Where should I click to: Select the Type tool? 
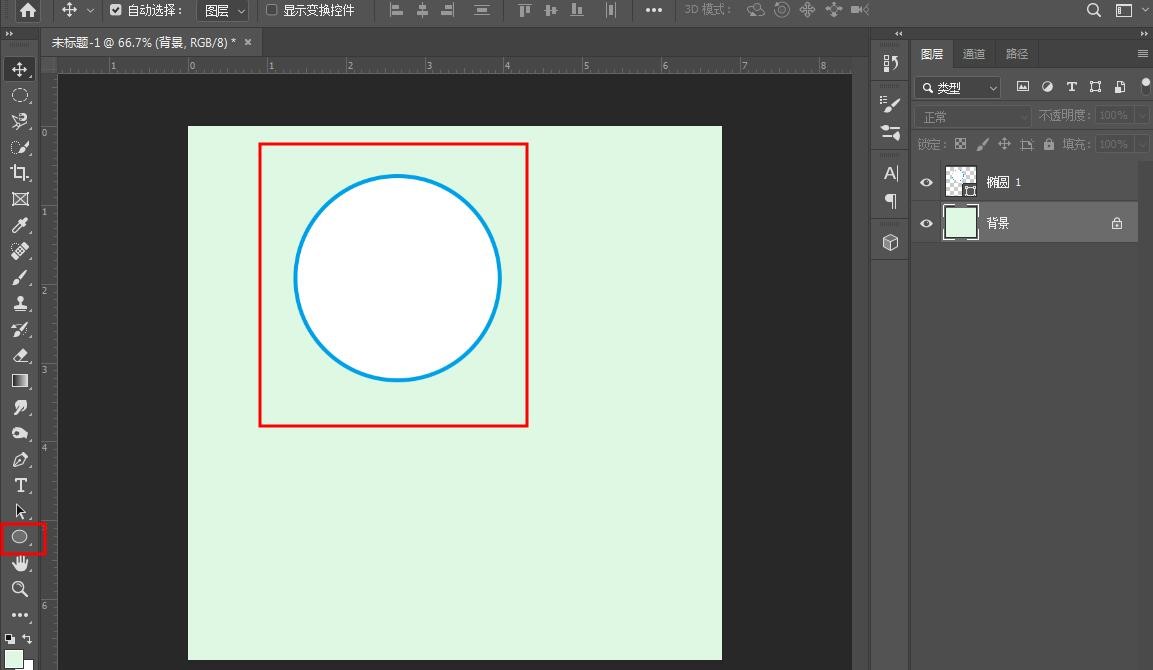coord(20,485)
